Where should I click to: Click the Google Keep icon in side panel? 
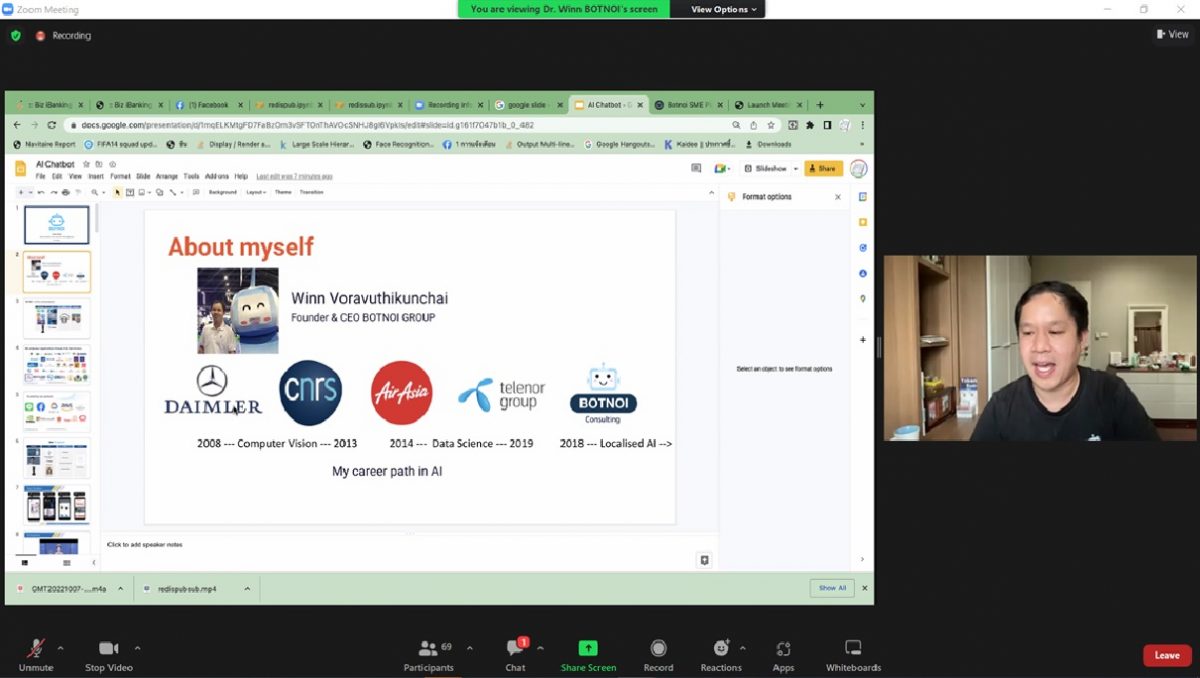tap(863, 222)
